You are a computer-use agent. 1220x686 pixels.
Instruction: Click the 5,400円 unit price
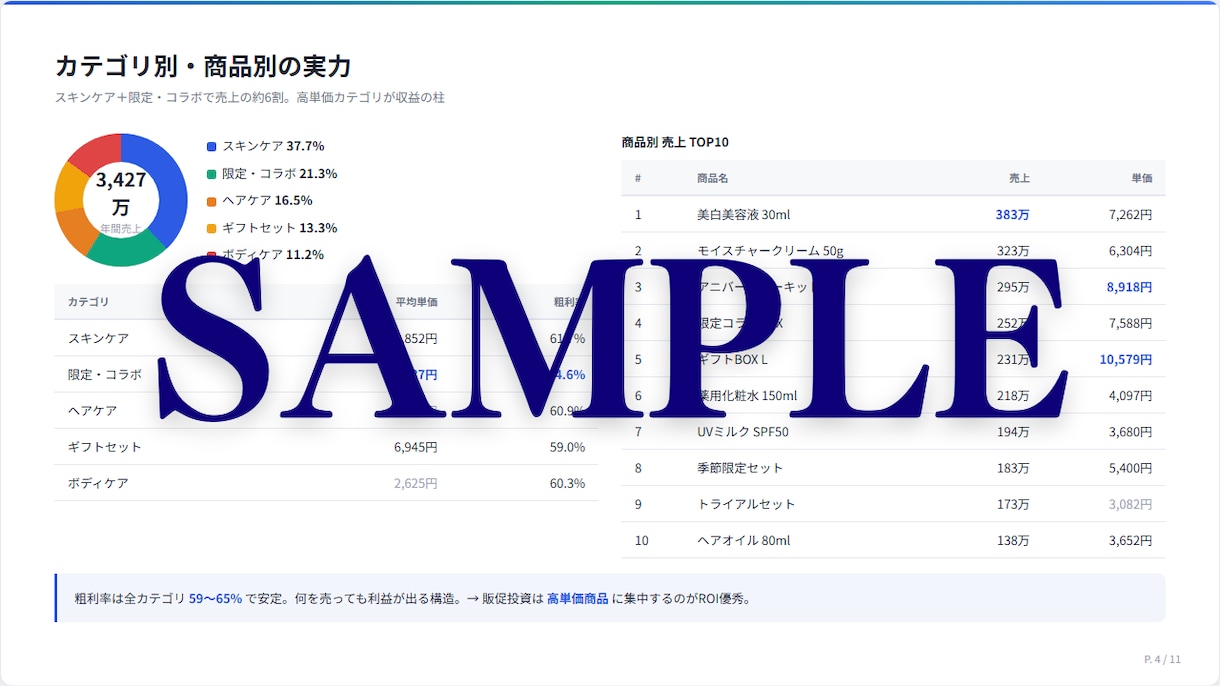point(1130,468)
